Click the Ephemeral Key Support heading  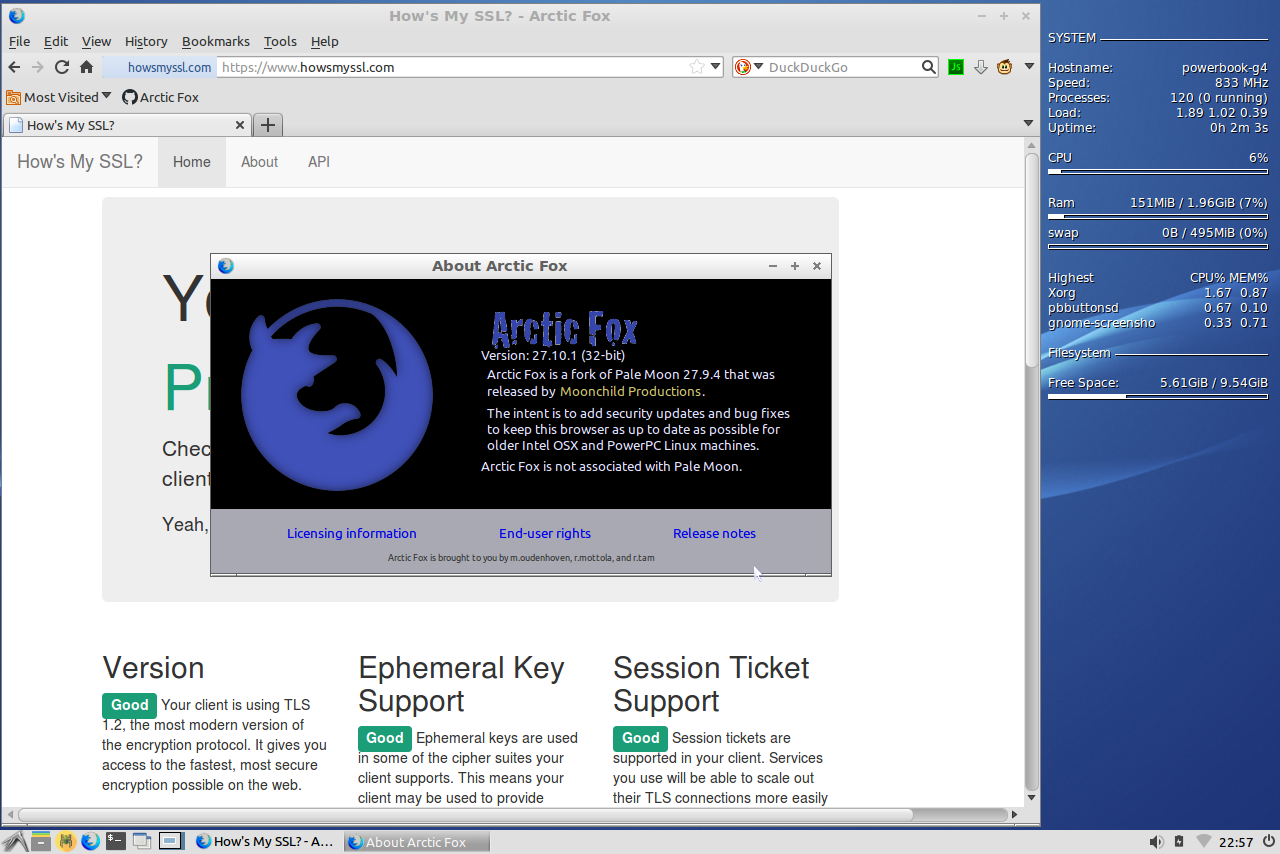[x=461, y=684]
